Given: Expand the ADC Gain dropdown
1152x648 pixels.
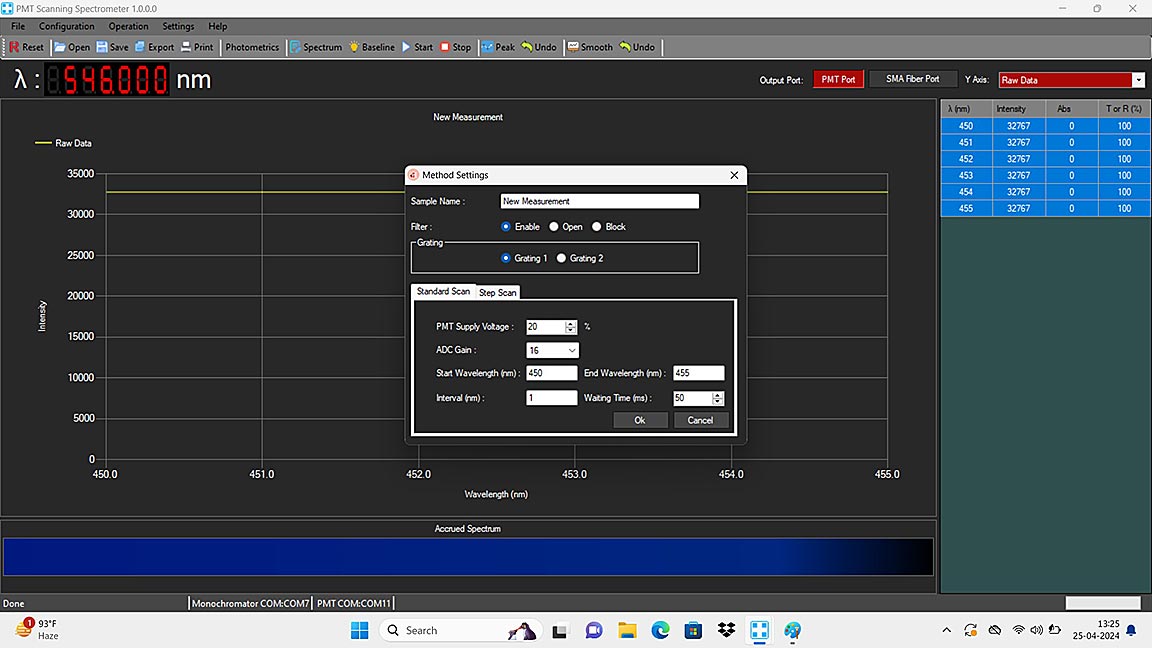Looking at the screenshot, I should 571,350.
